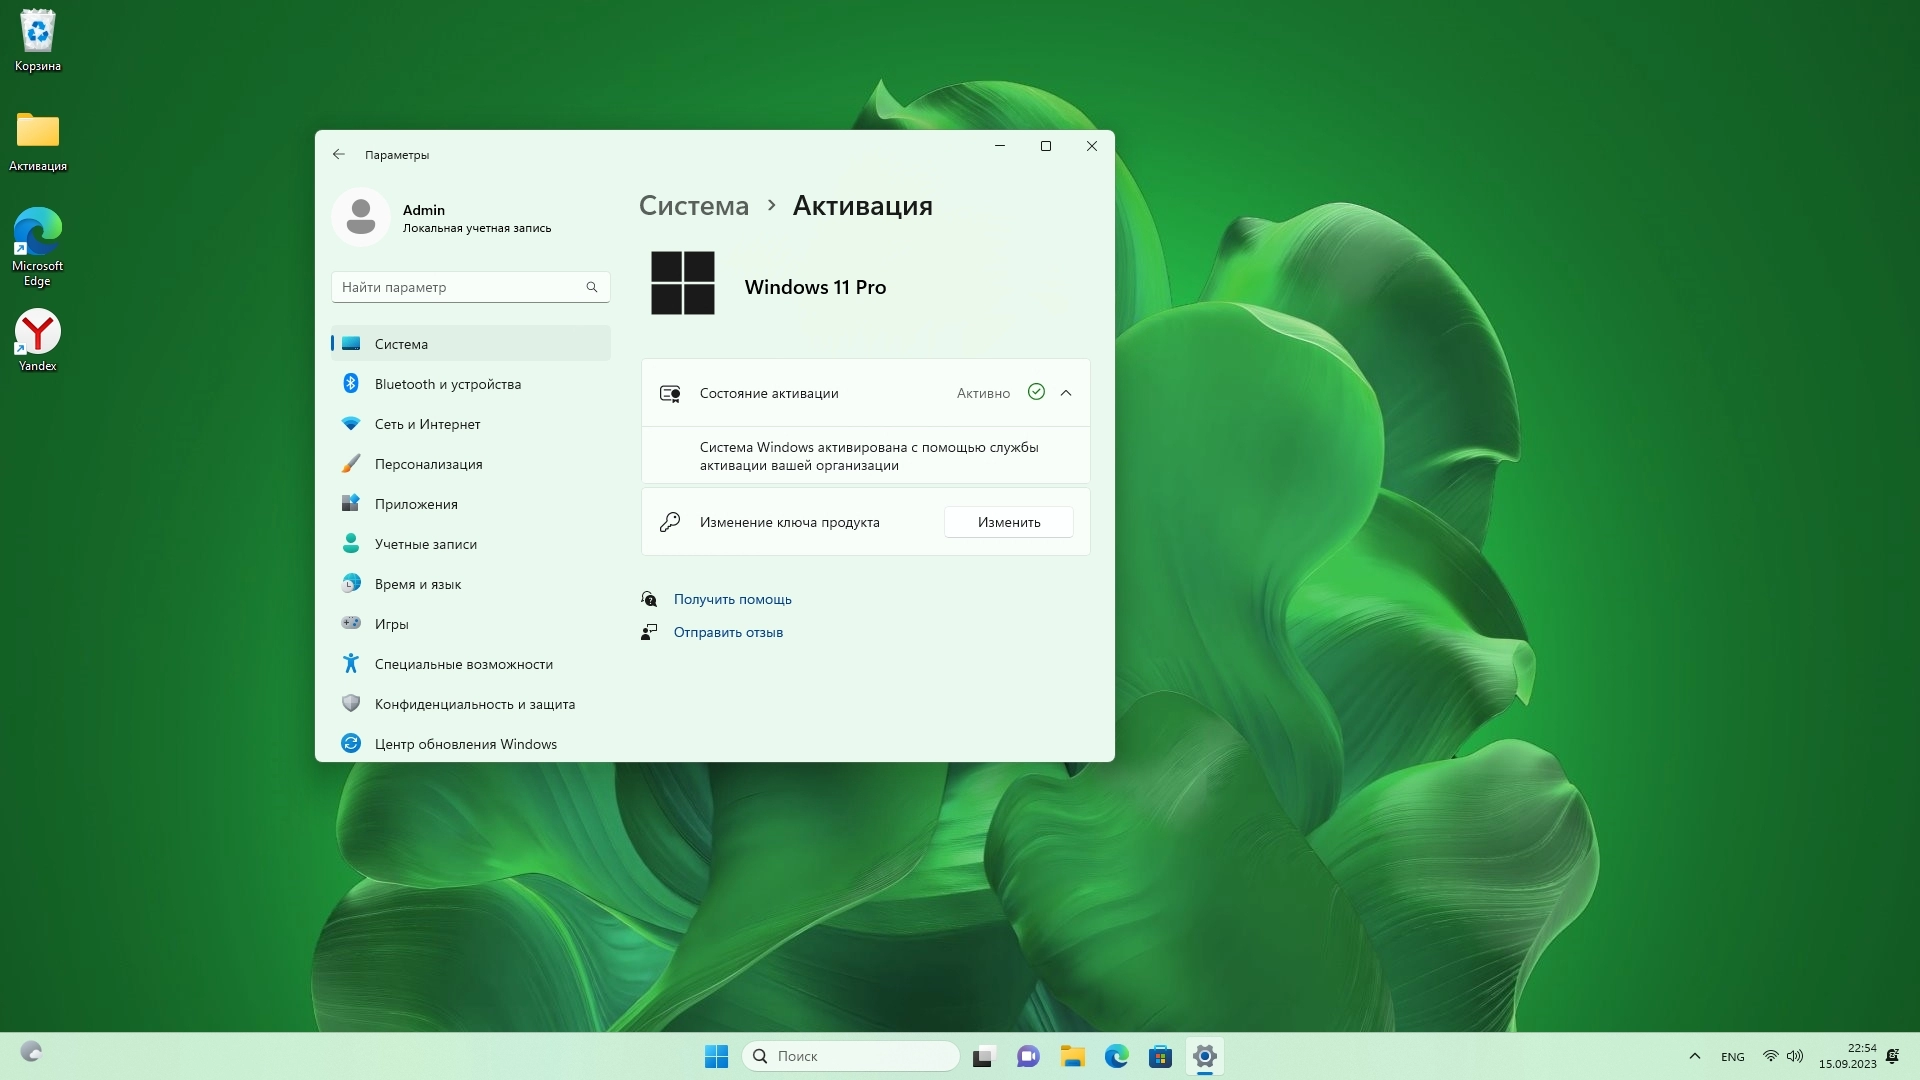Click the back arrow in Settings
The height and width of the screenshot is (1080, 1920).
coord(339,154)
